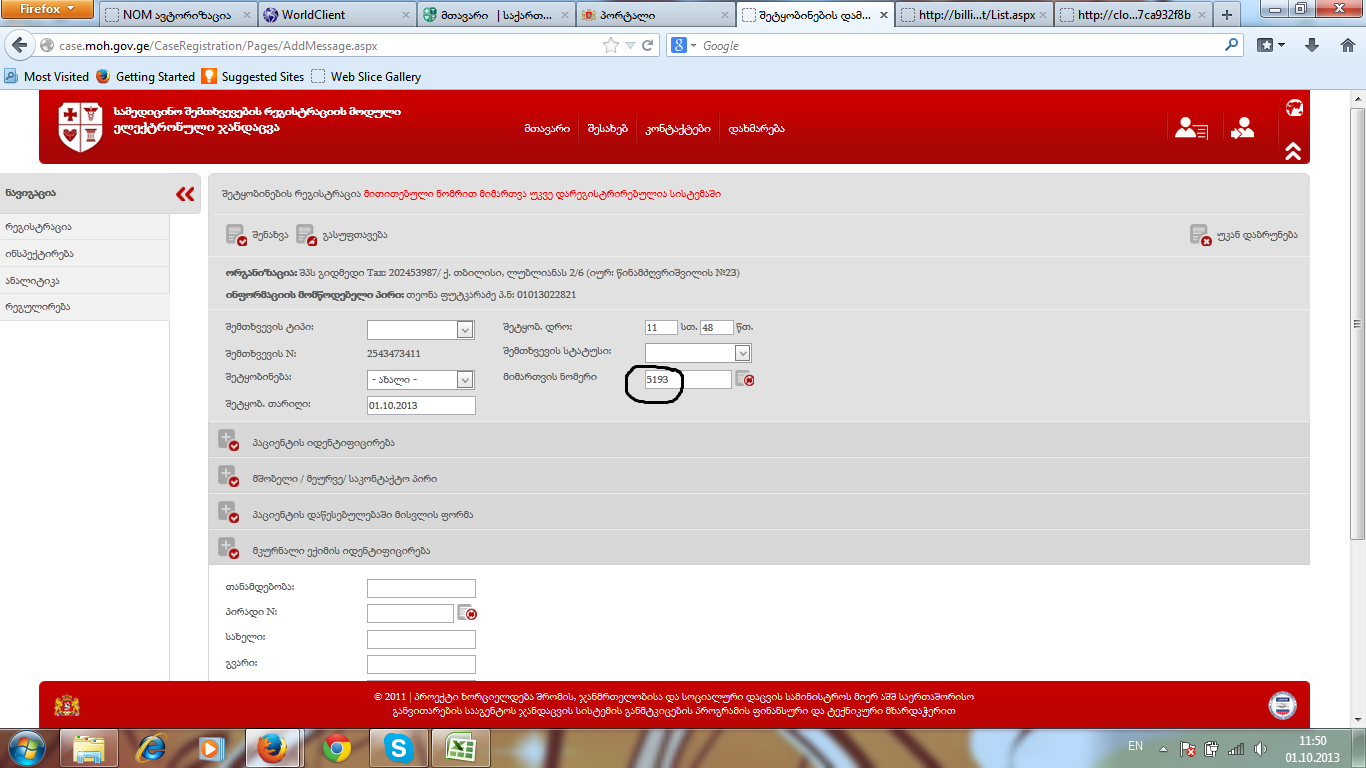Expand the patient identification (პაციენტის იდენტიფიცირება) section

pyautogui.click(x=228, y=442)
